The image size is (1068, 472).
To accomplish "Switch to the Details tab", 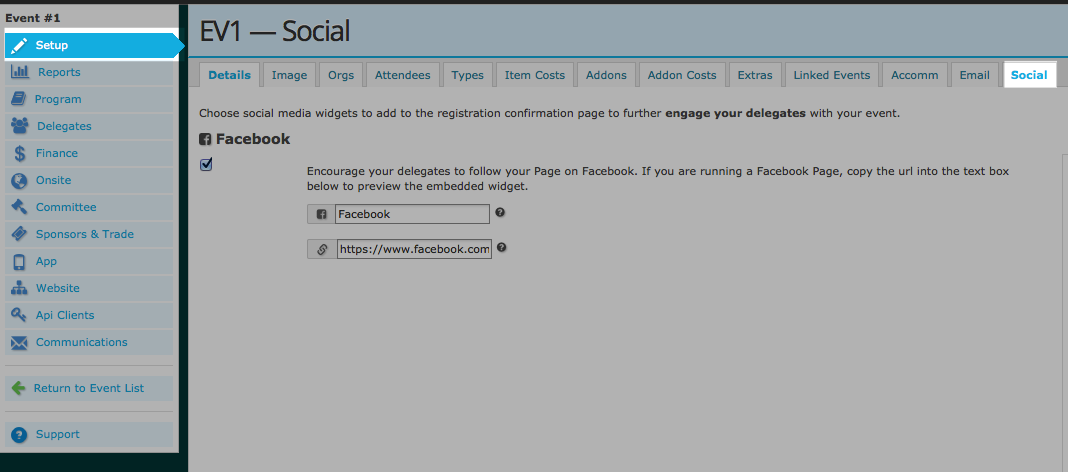I will click(230, 75).
